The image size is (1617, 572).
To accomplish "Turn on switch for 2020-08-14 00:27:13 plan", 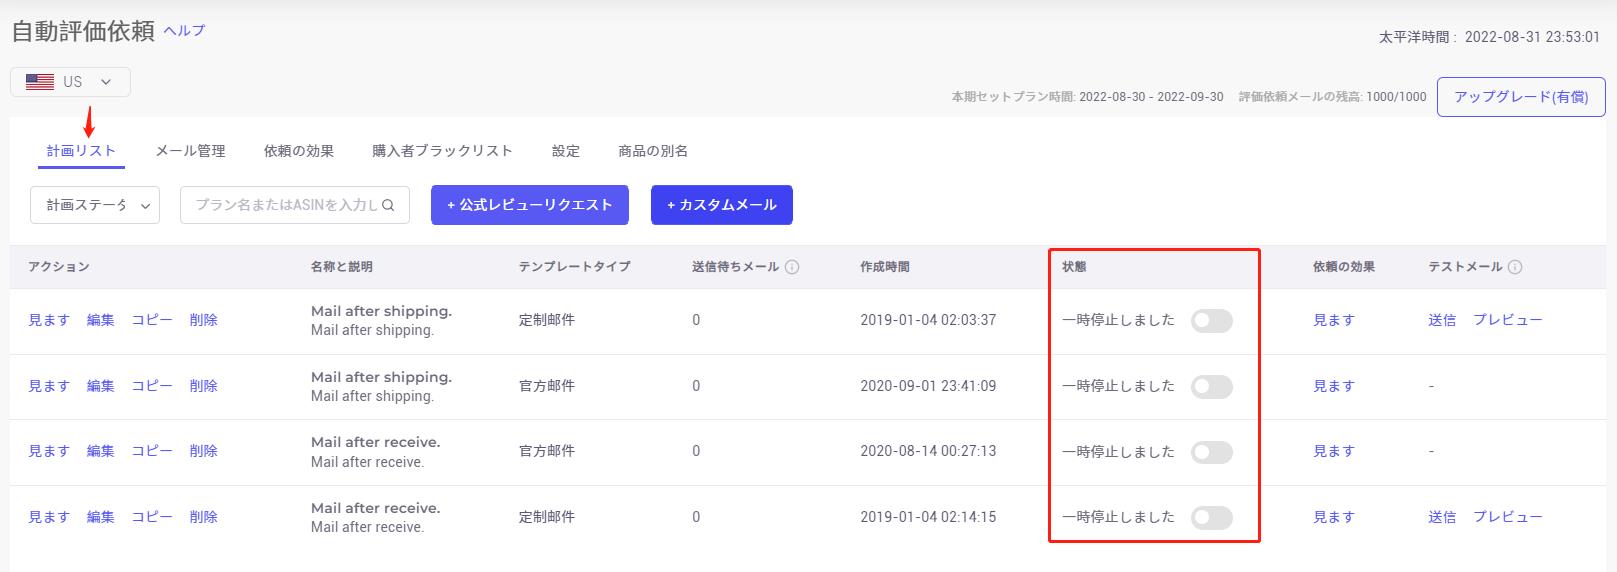I will click(1211, 452).
